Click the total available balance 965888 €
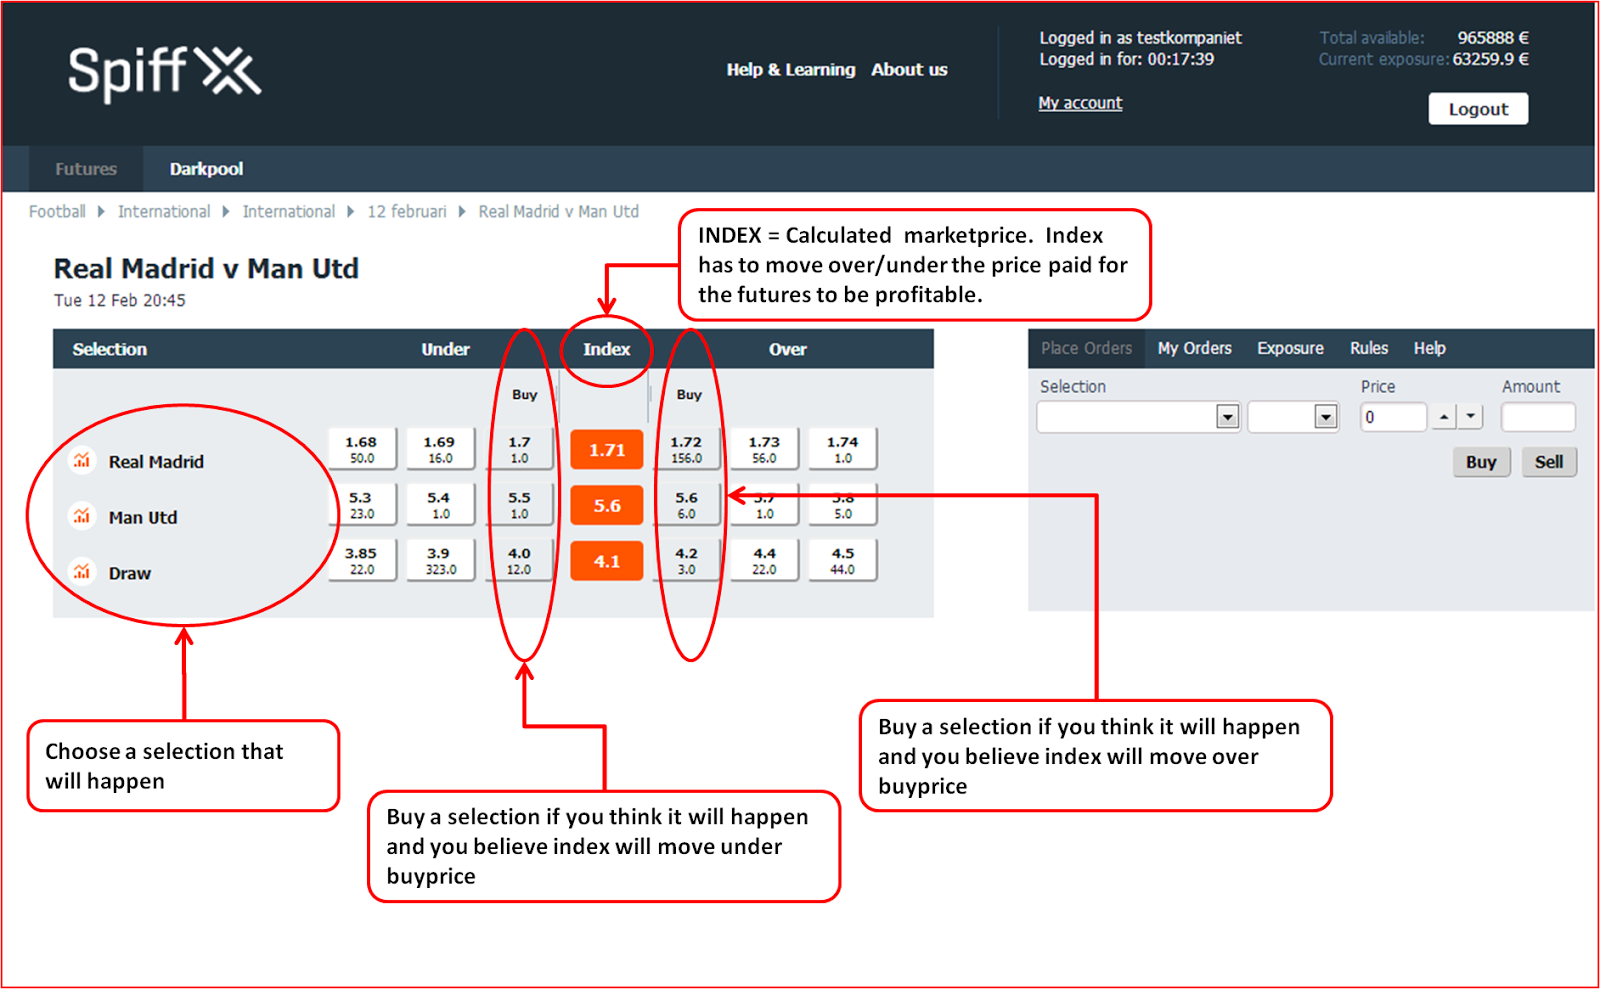Viewport: 1600px width, 989px height. coord(1493,38)
